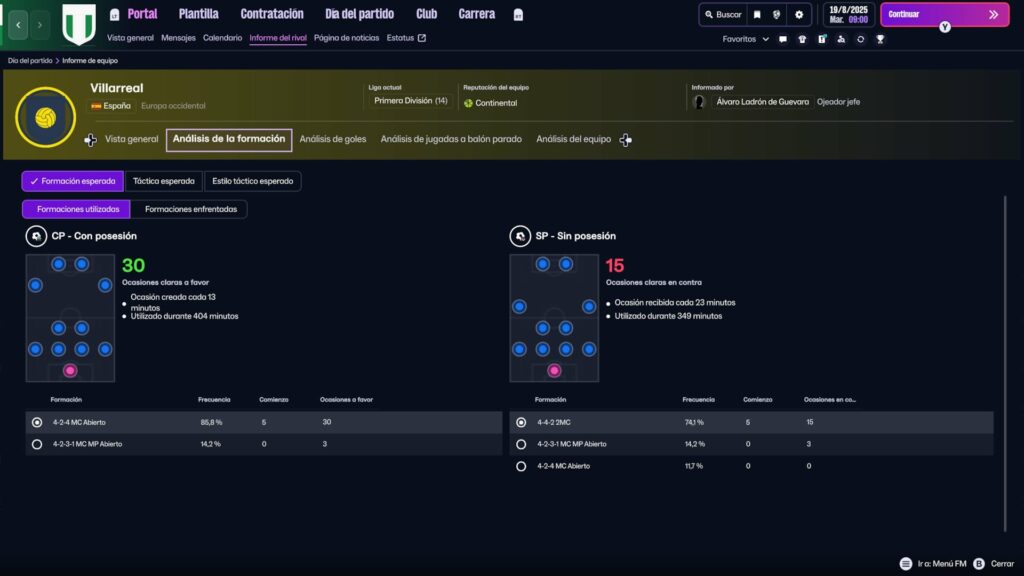Click the green and white club crest
This screenshot has width=1024, height=576.
79,24
